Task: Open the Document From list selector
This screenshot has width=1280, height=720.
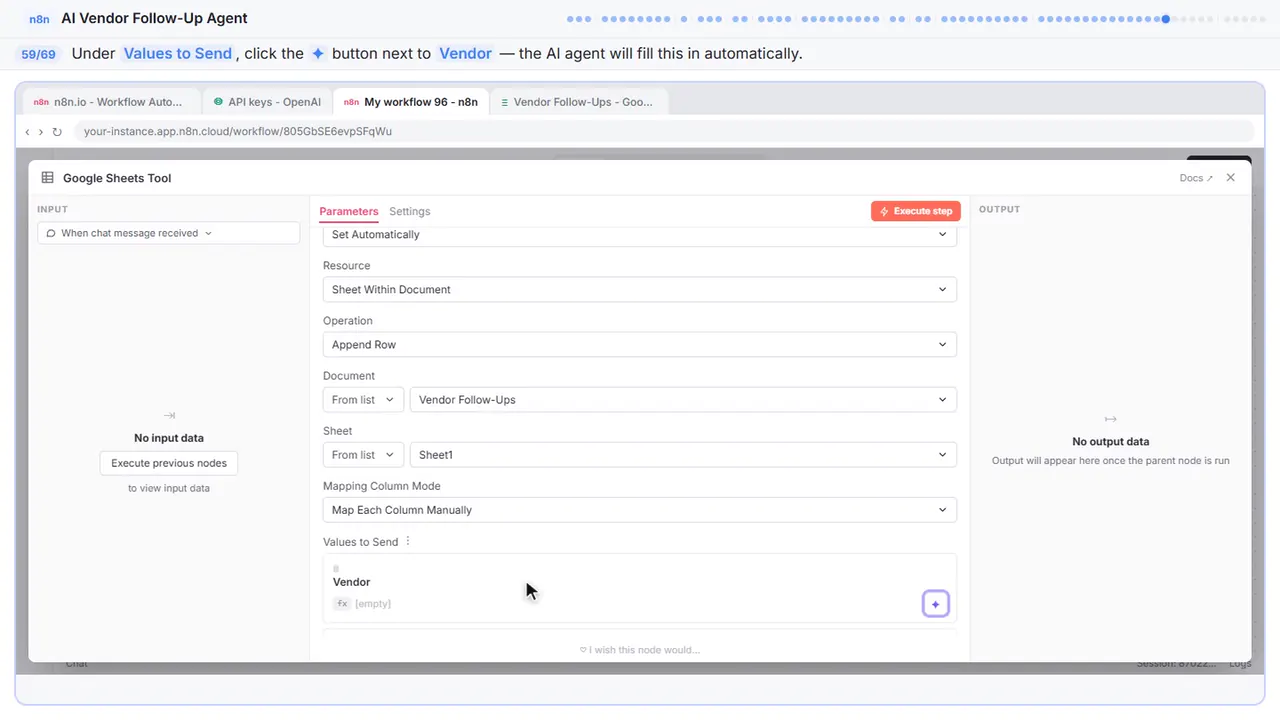Action: click(x=364, y=400)
